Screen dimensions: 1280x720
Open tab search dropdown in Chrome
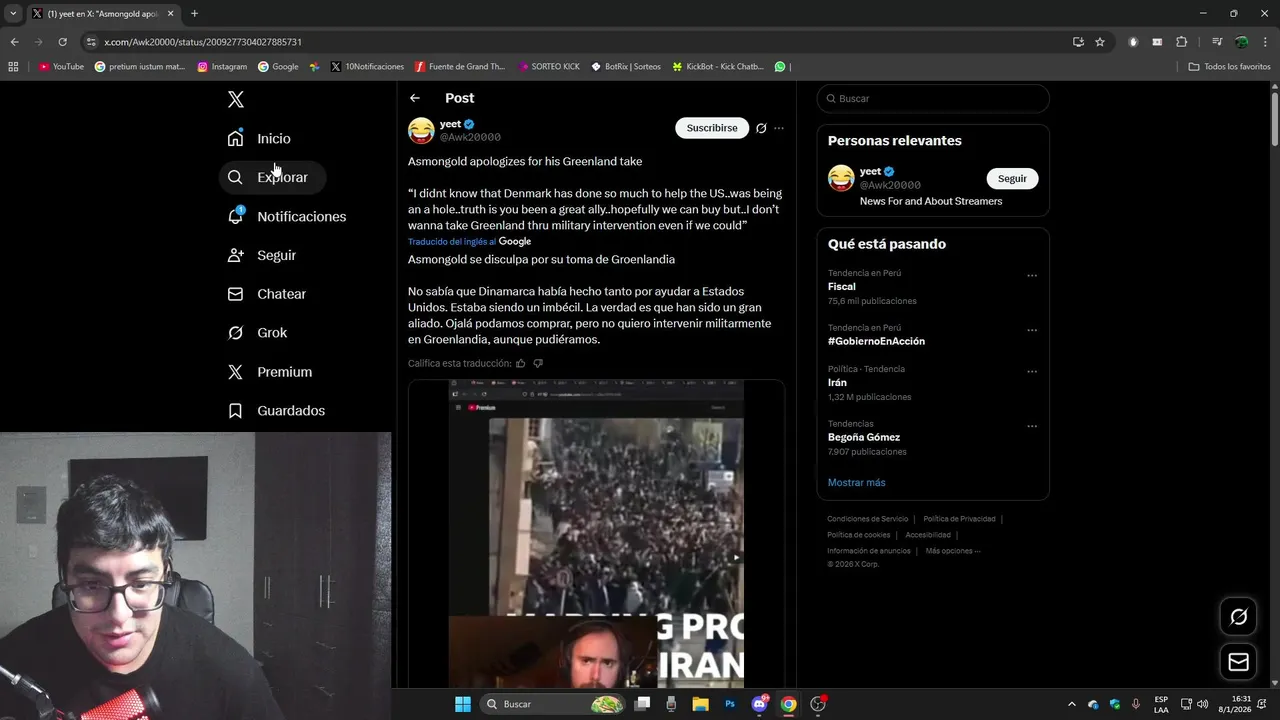point(13,14)
